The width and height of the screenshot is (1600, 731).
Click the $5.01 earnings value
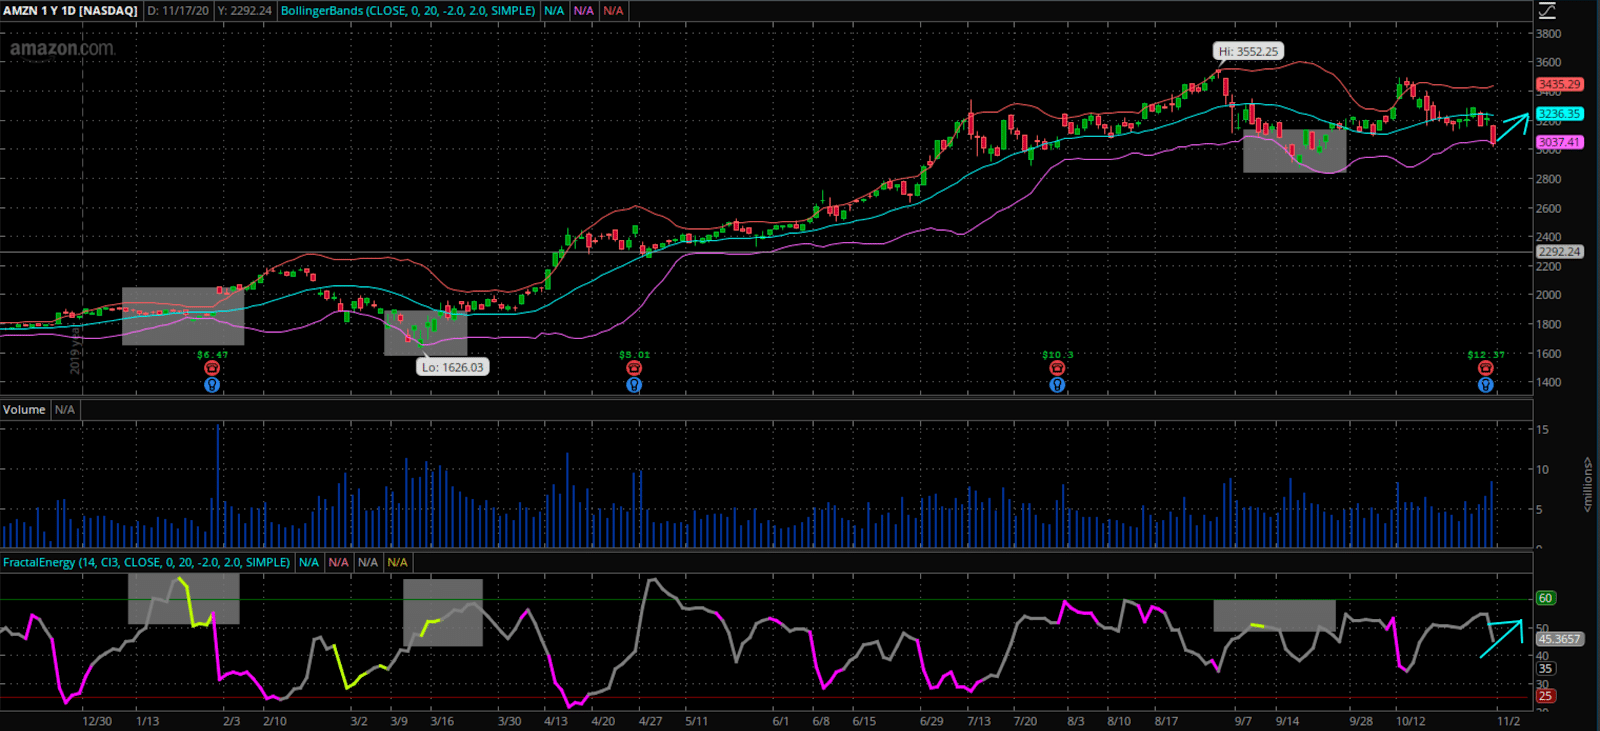634,355
